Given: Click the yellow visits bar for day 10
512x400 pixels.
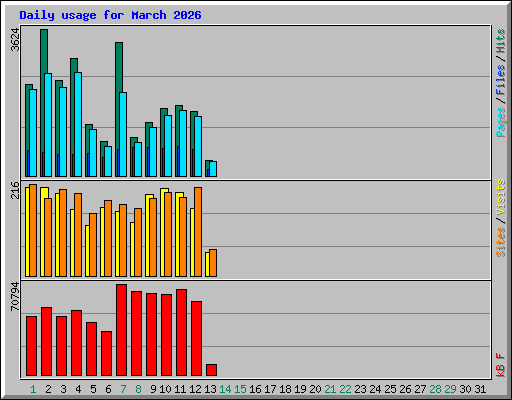Looking at the screenshot, I should [162, 232].
